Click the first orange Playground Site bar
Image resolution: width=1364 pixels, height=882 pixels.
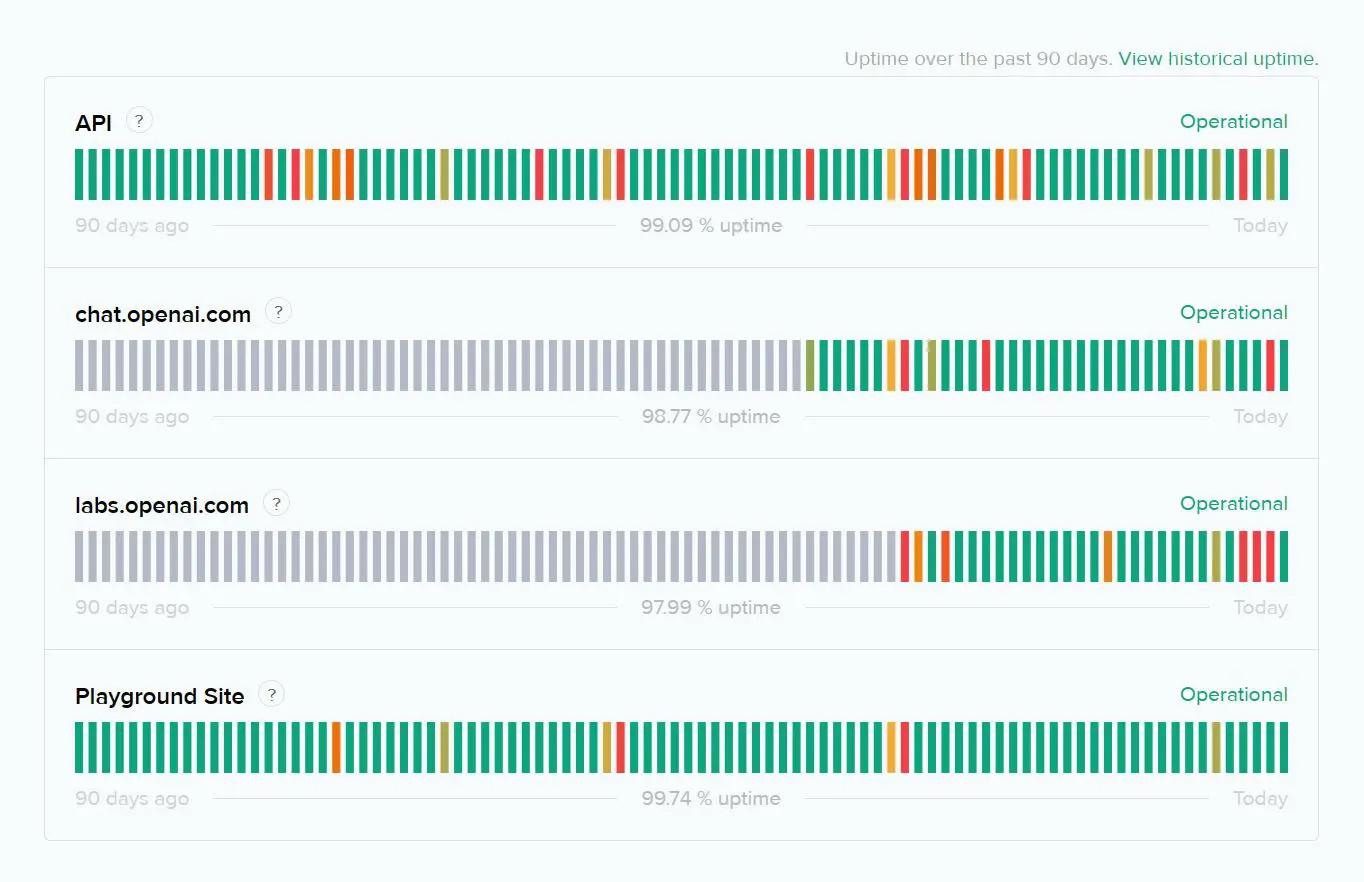(337, 748)
